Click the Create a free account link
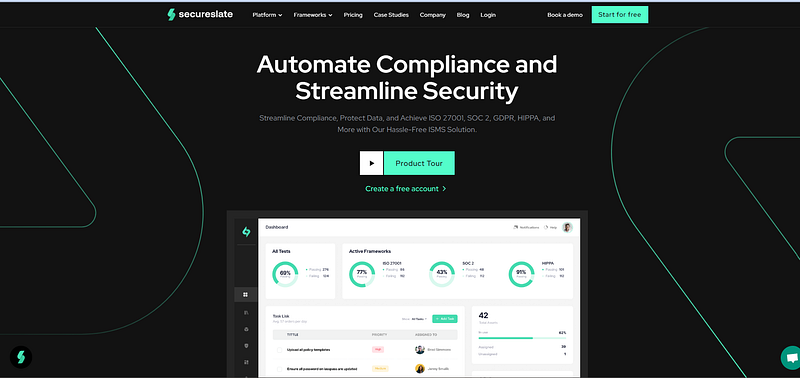800x378 pixels. (x=406, y=189)
